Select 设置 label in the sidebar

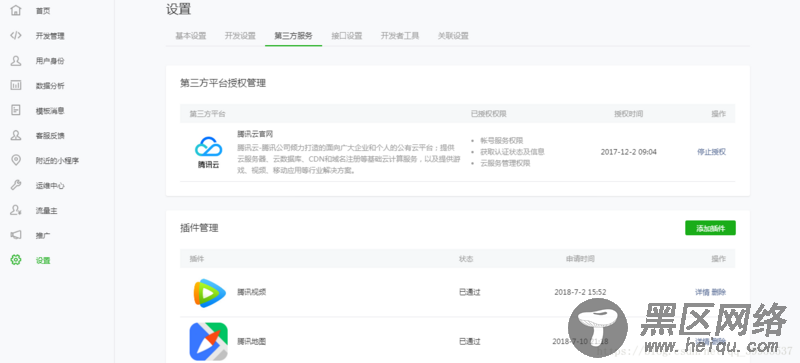click(x=43, y=260)
